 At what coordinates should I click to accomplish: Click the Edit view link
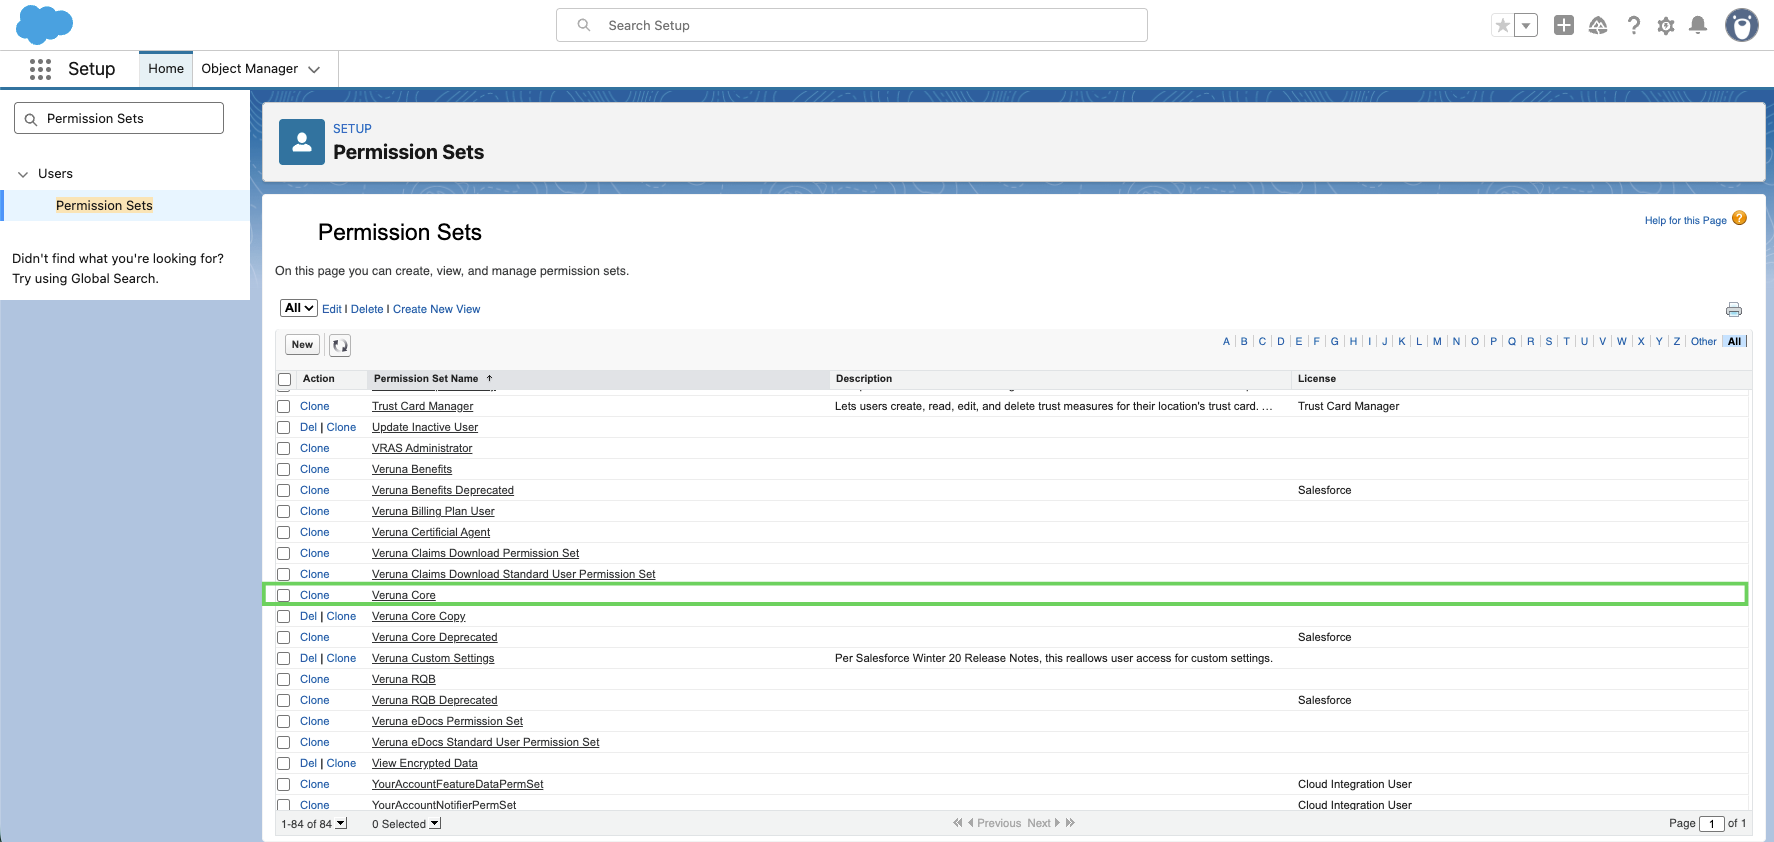[x=332, y=309]
